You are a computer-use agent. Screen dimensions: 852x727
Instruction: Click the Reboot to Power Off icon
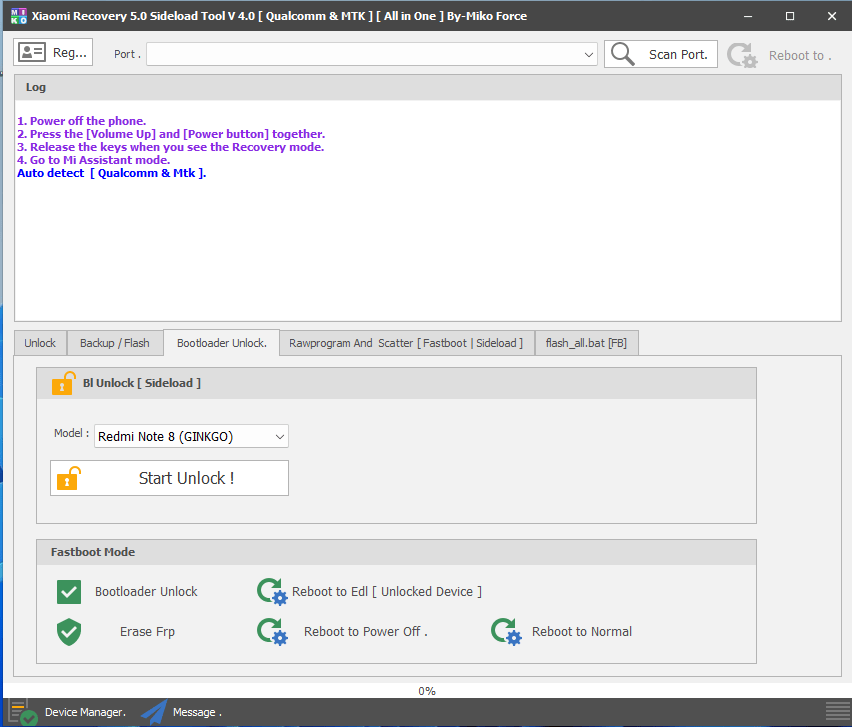[271, 631]
